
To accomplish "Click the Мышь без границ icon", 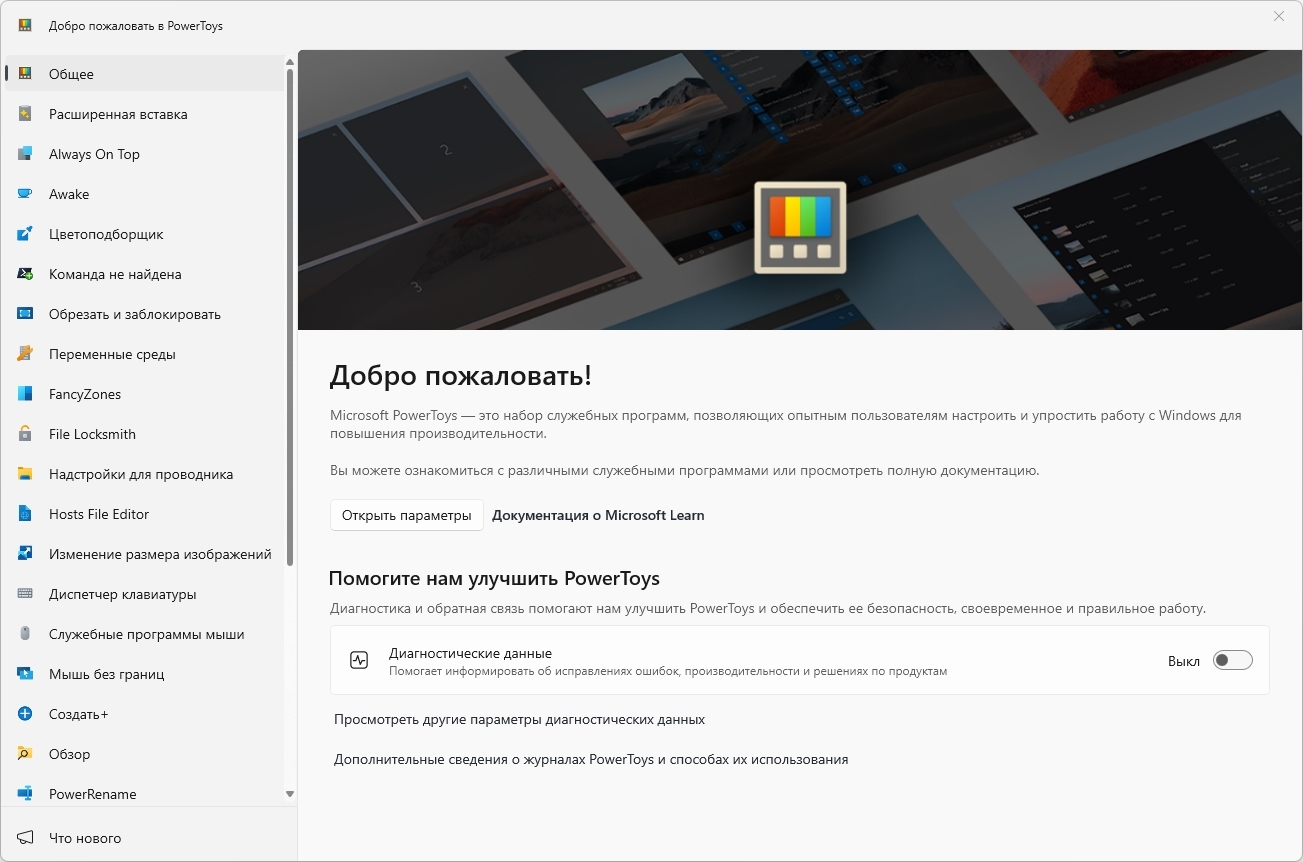I will 25,674.
